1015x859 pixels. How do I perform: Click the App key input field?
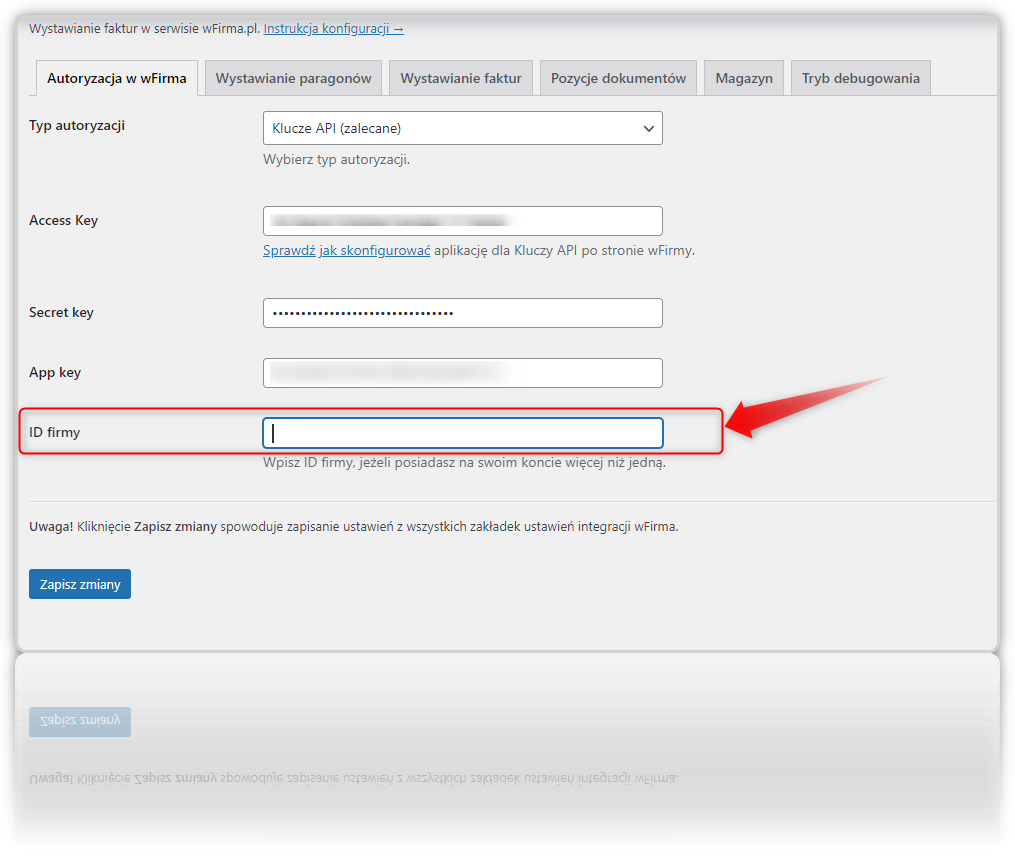[463, 373]
